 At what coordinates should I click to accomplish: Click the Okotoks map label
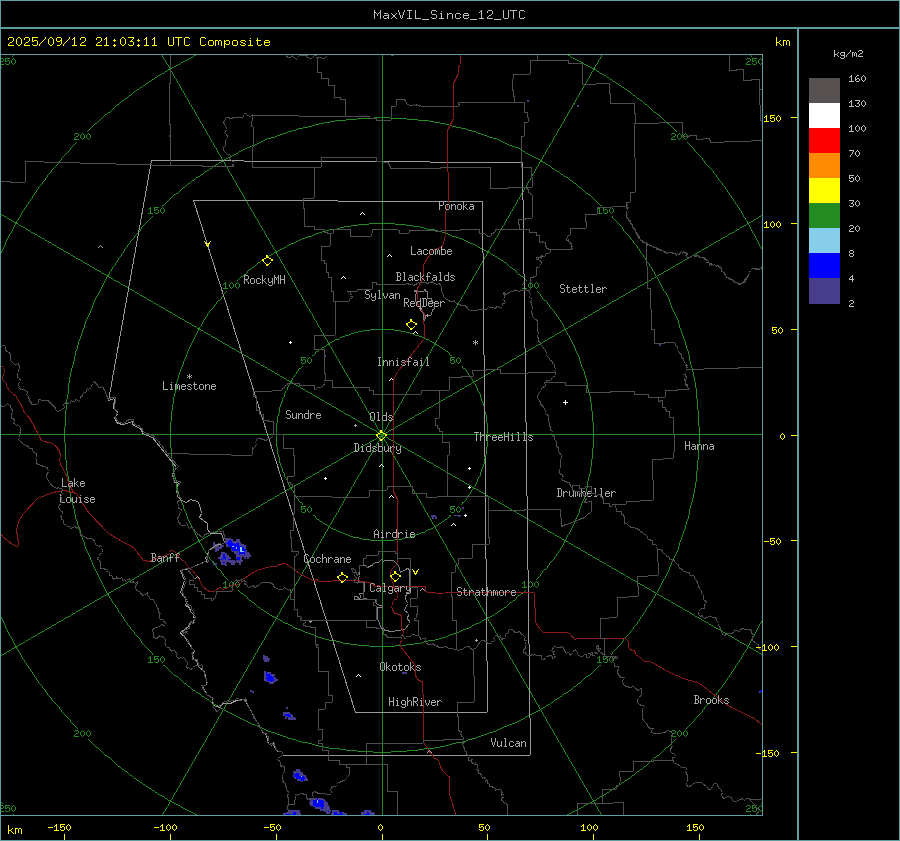click(400, 667)
